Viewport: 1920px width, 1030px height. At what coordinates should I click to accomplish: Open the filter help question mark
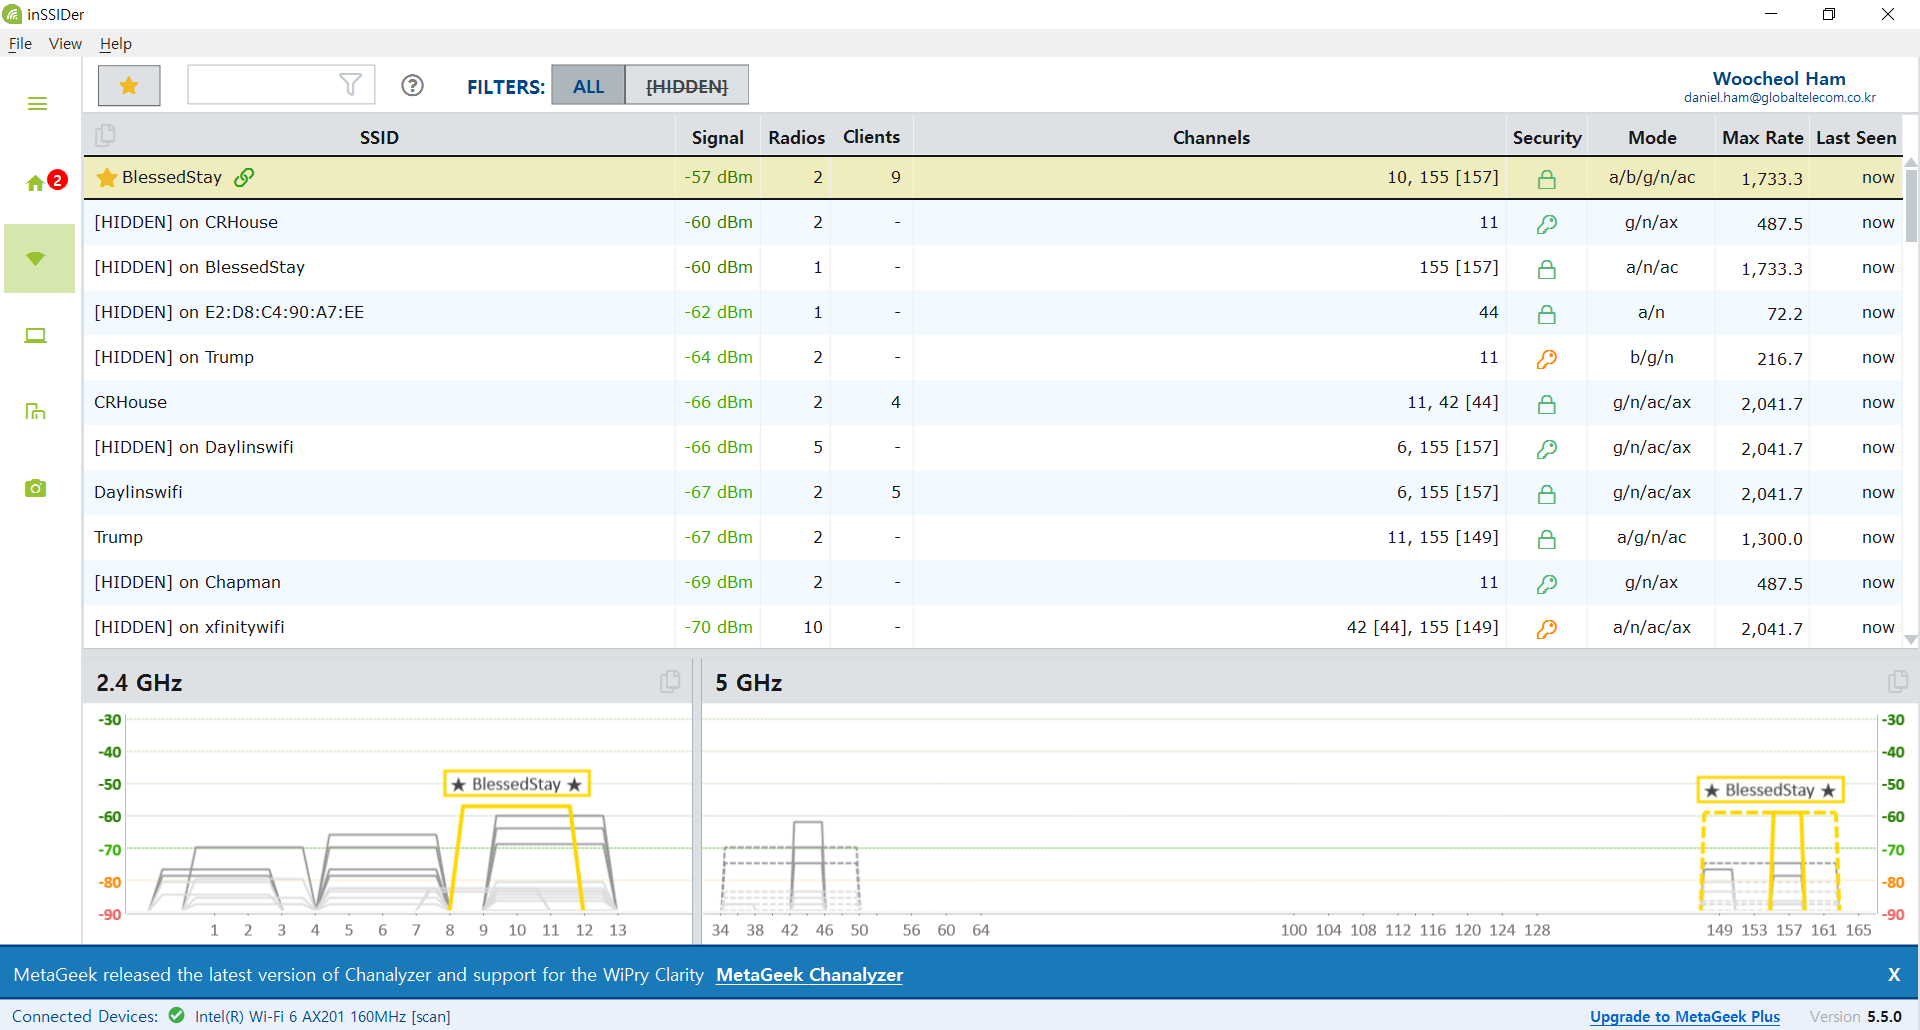(412, 86)
